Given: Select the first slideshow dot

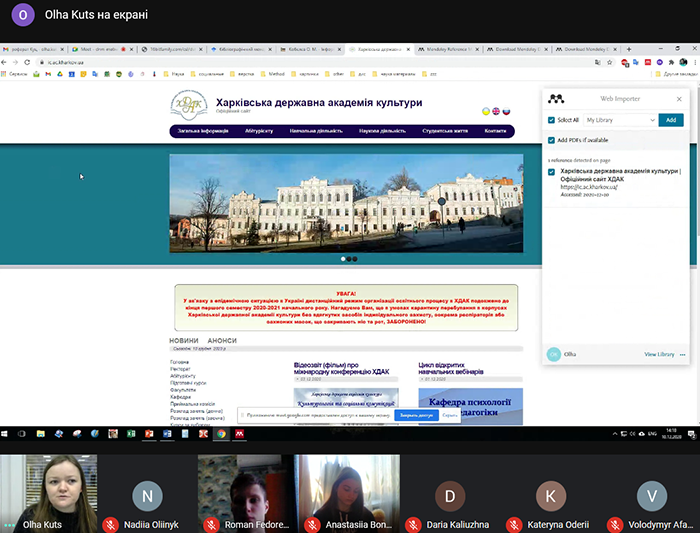Looking at the screenshot, I should [343, 259].
